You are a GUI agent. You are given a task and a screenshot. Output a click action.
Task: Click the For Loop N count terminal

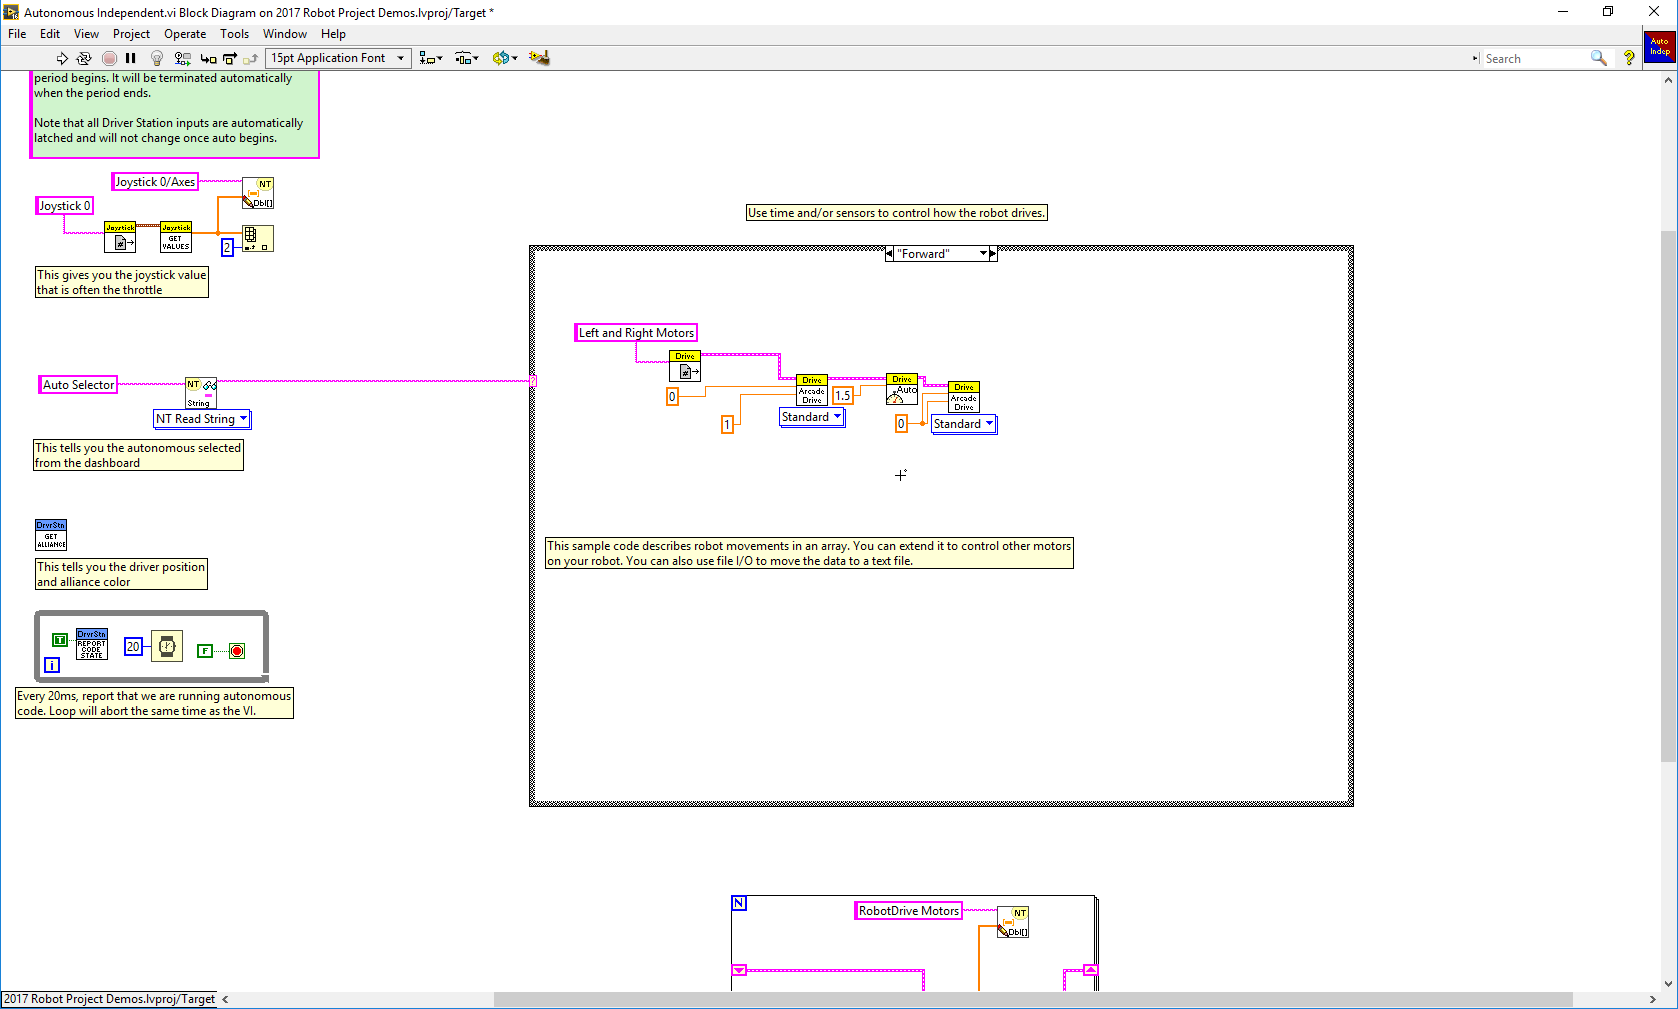[x=739, y=903]
